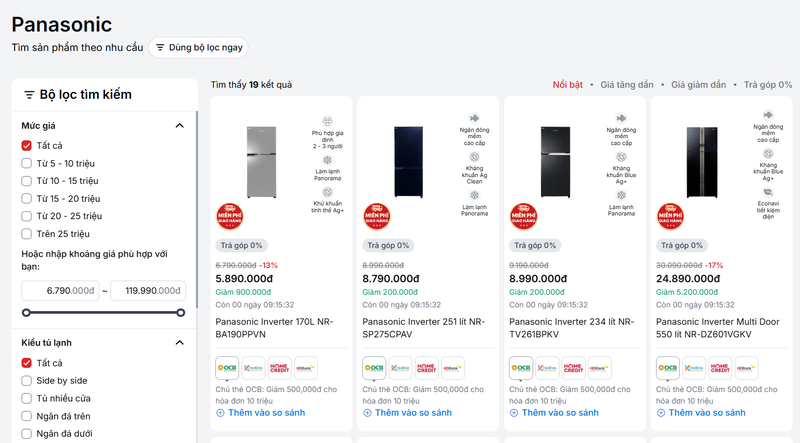
Task: Collapse the Mức giá filter section
Action: point(180,126)
